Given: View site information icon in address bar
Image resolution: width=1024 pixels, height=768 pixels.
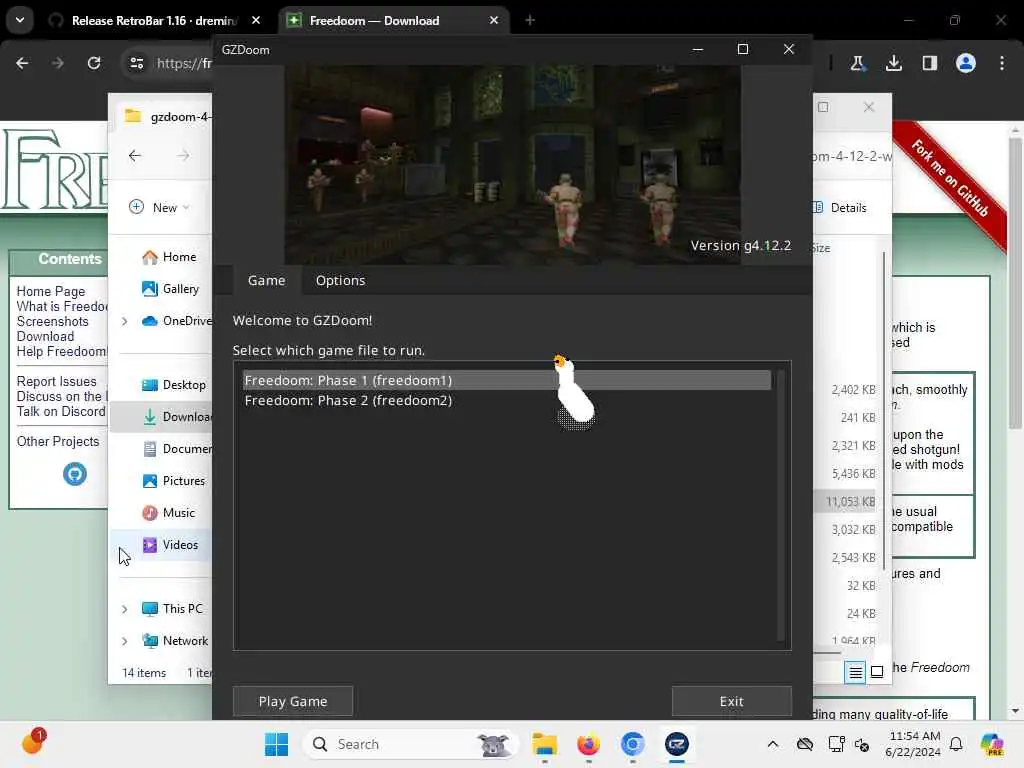Looking at the screenshot, I should (x=136, y=63).
